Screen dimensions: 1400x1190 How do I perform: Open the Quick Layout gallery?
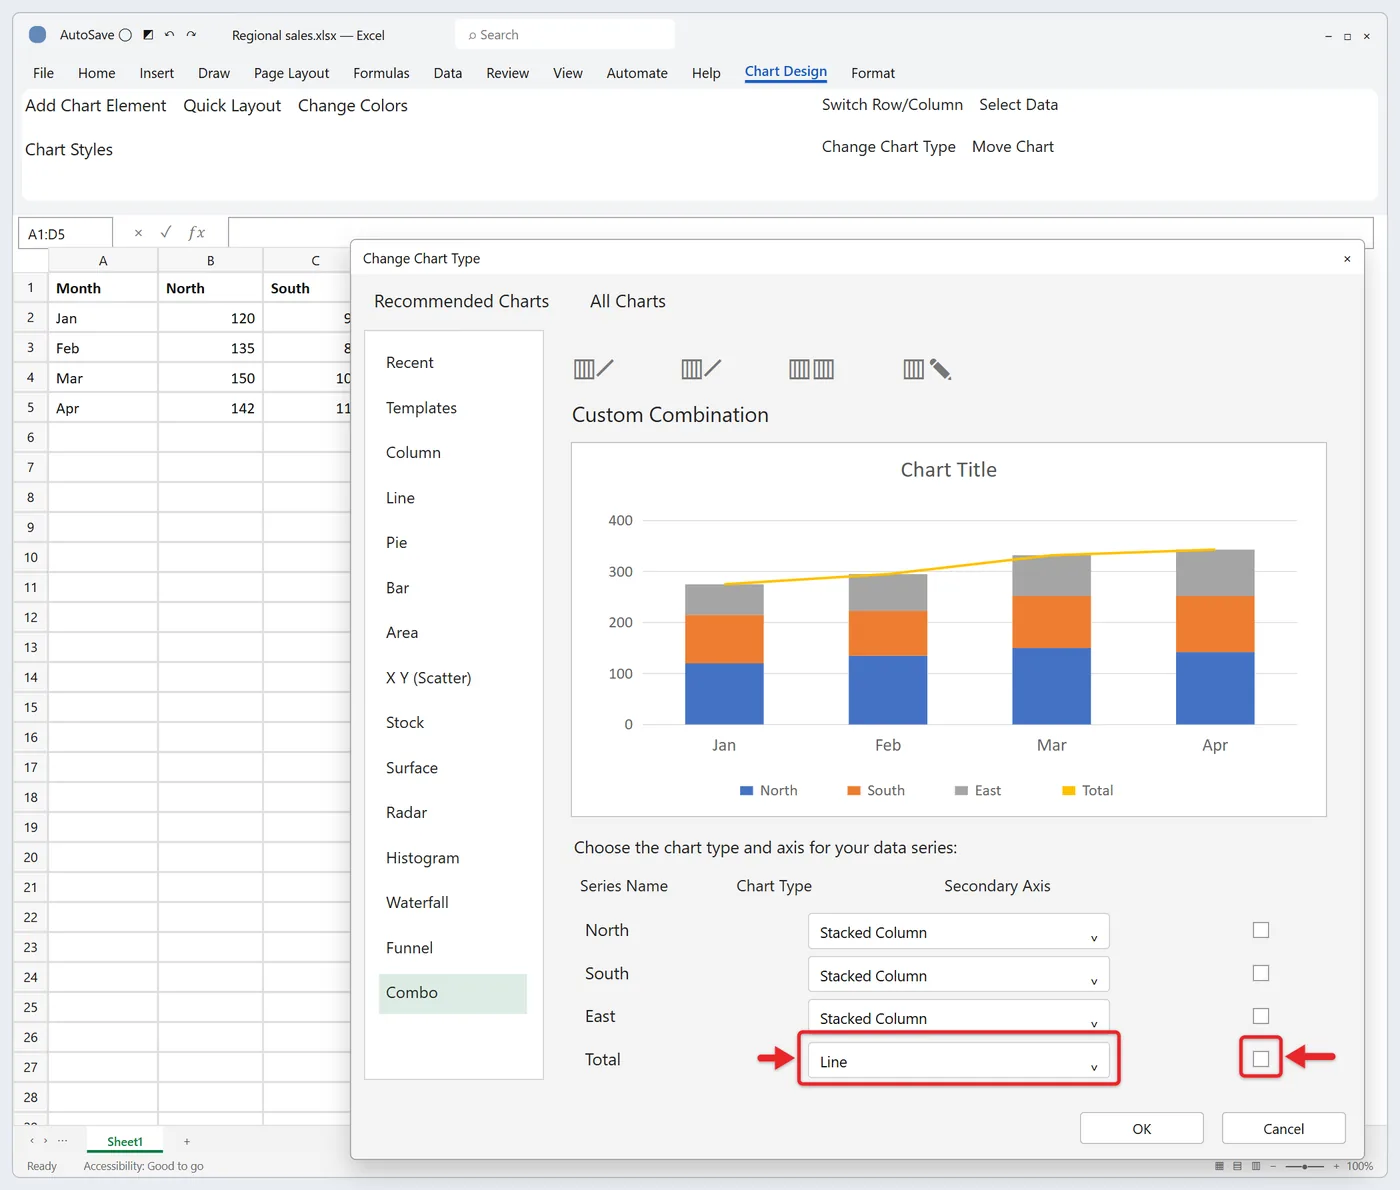click(232, 106)
